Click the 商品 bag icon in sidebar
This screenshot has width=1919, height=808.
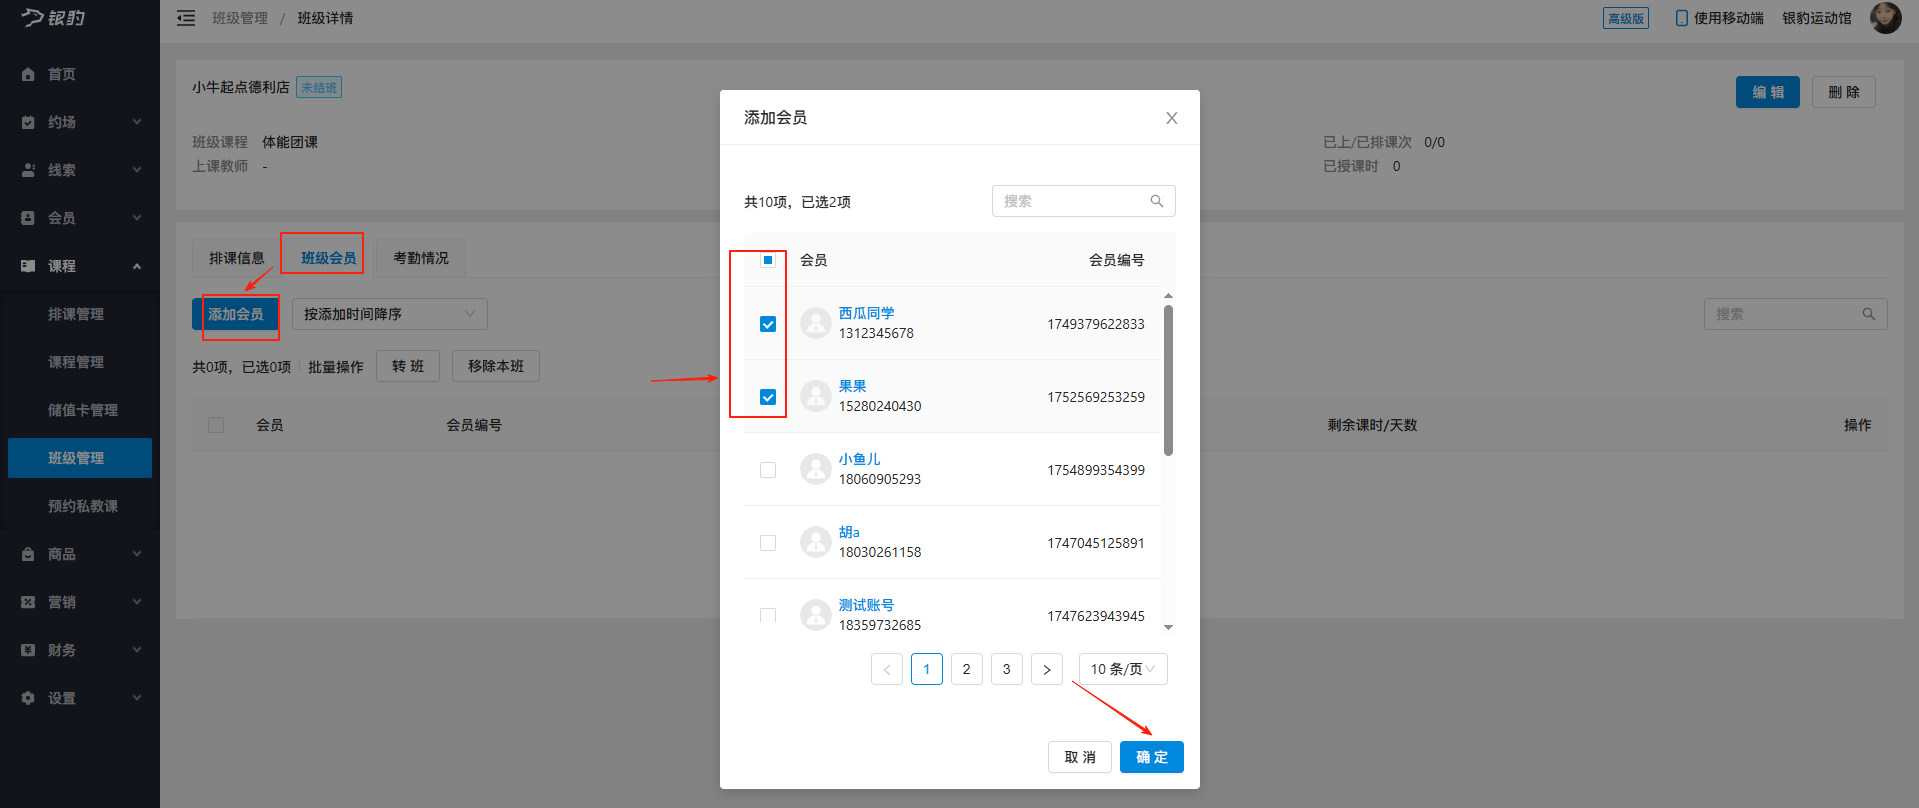28,554
